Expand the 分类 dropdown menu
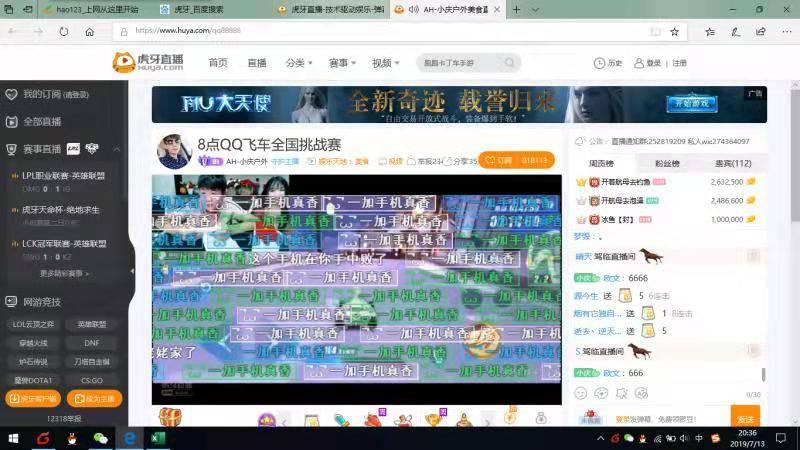 pos(299,63)
